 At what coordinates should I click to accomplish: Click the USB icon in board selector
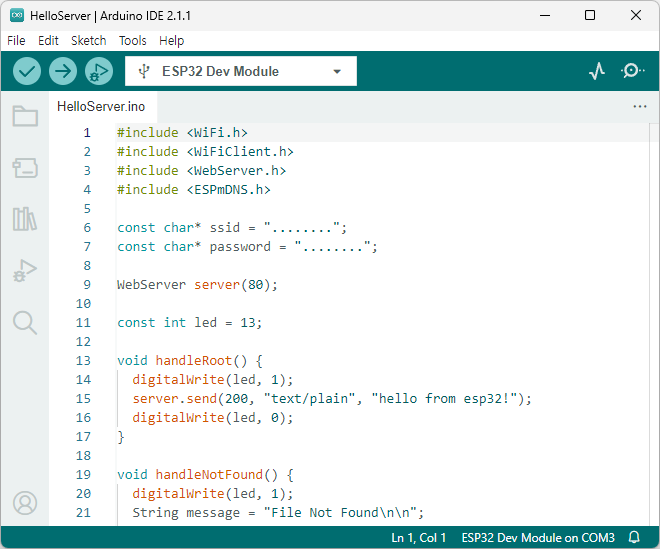pos(144,71)
